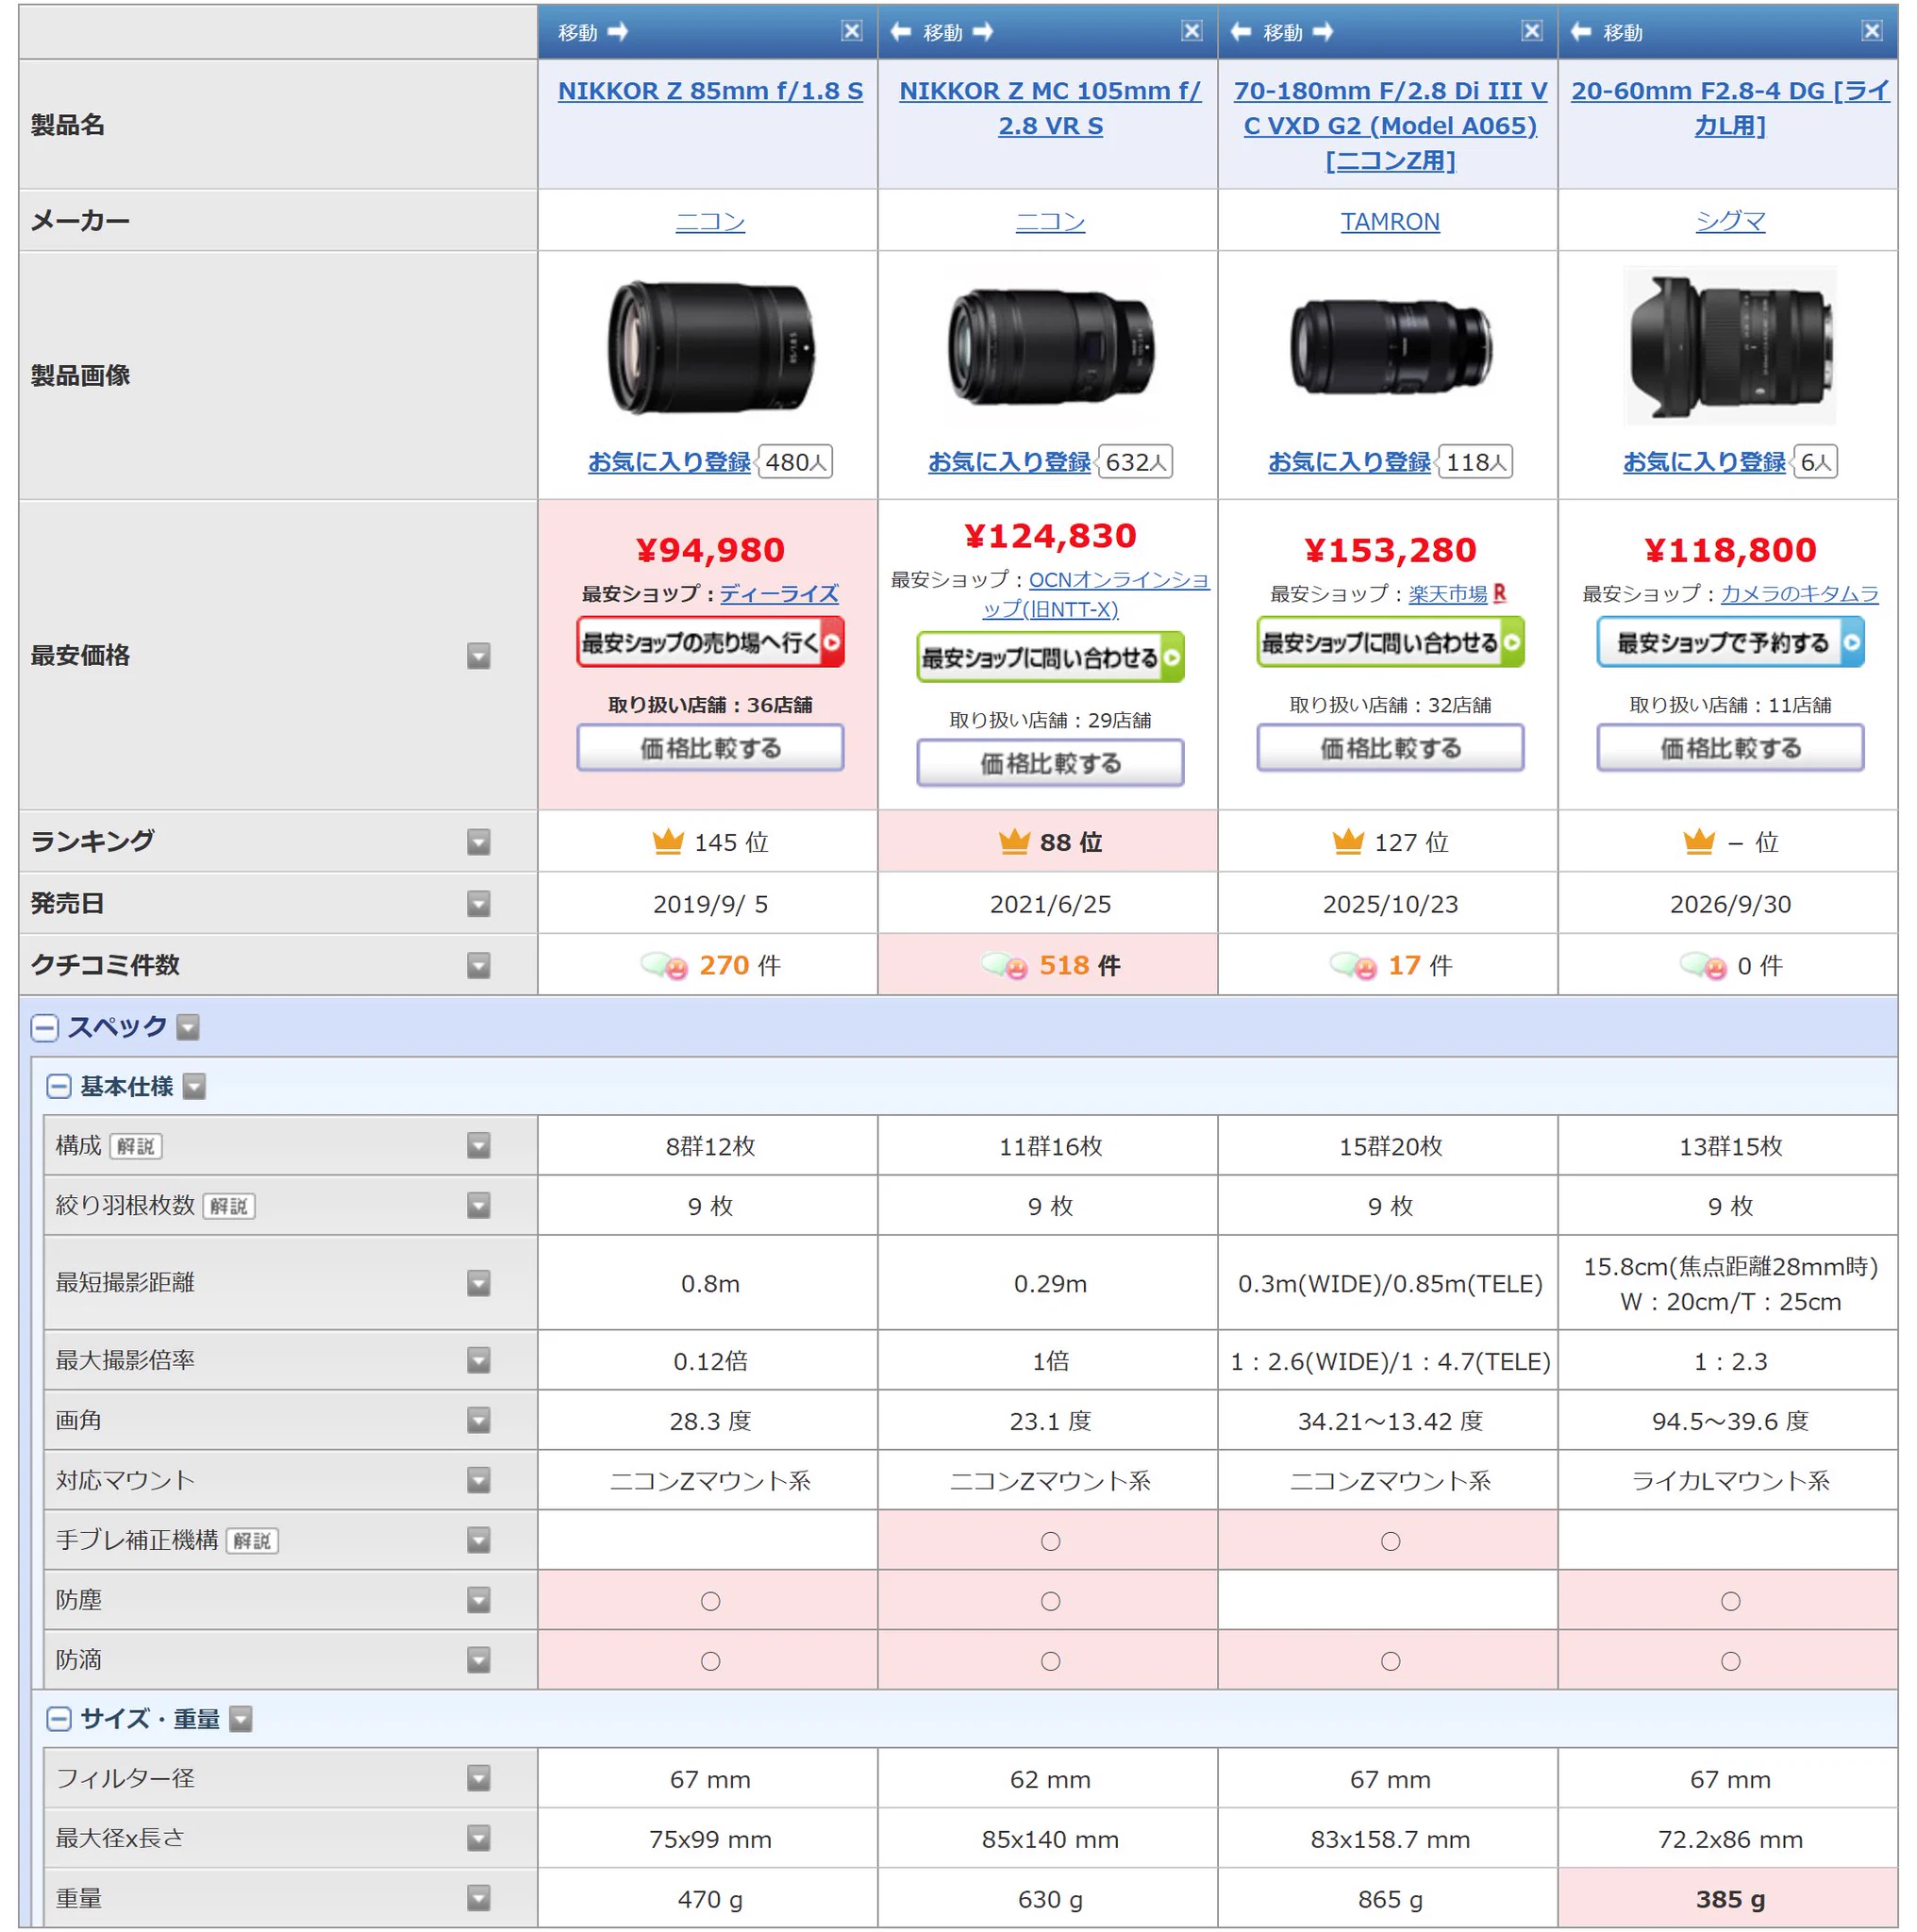Open sort dropdown on 重量 row
Image resolution: width=1917 pixels, height=1932 pixels.
click(x=479, y=1898)
